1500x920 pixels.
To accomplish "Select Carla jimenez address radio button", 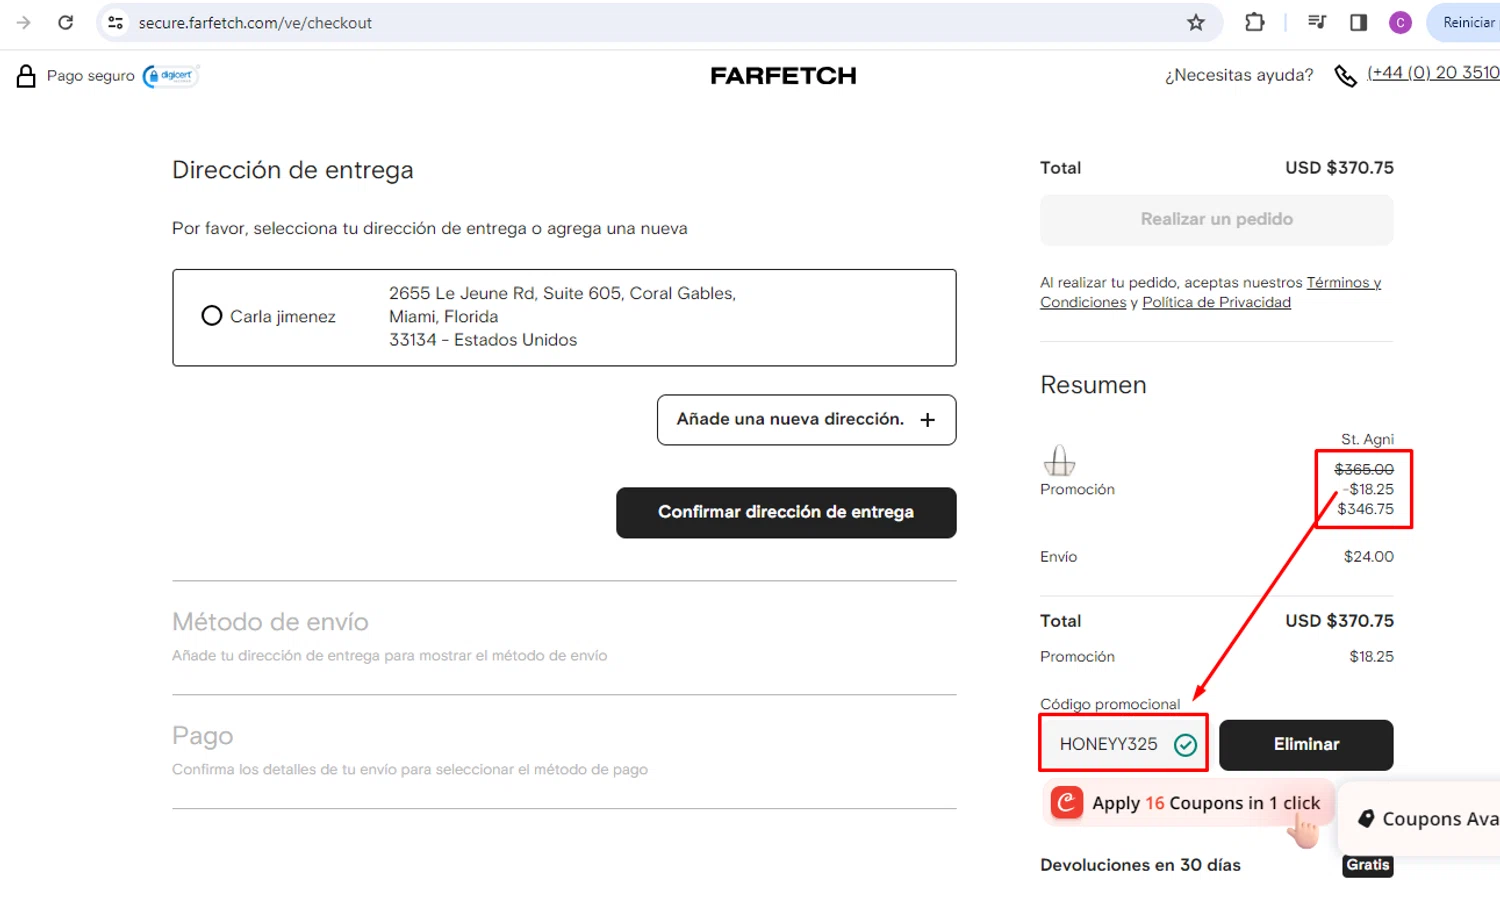I will click(212, 316).
